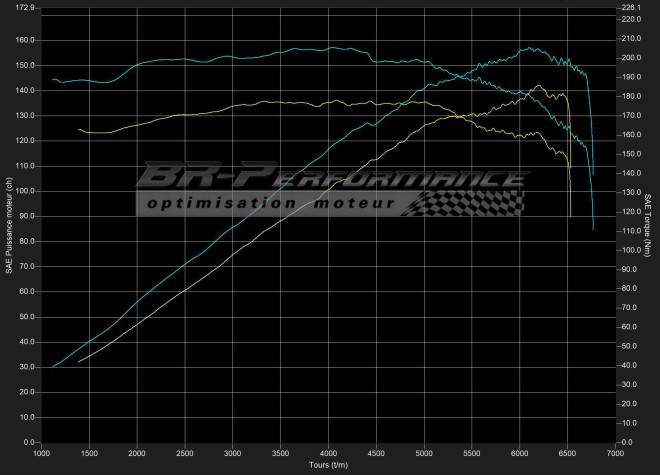Click the 172.9 maximum on power axis
Image resolution: width=660 pixels, height=475 pixels.
[25, 8]
